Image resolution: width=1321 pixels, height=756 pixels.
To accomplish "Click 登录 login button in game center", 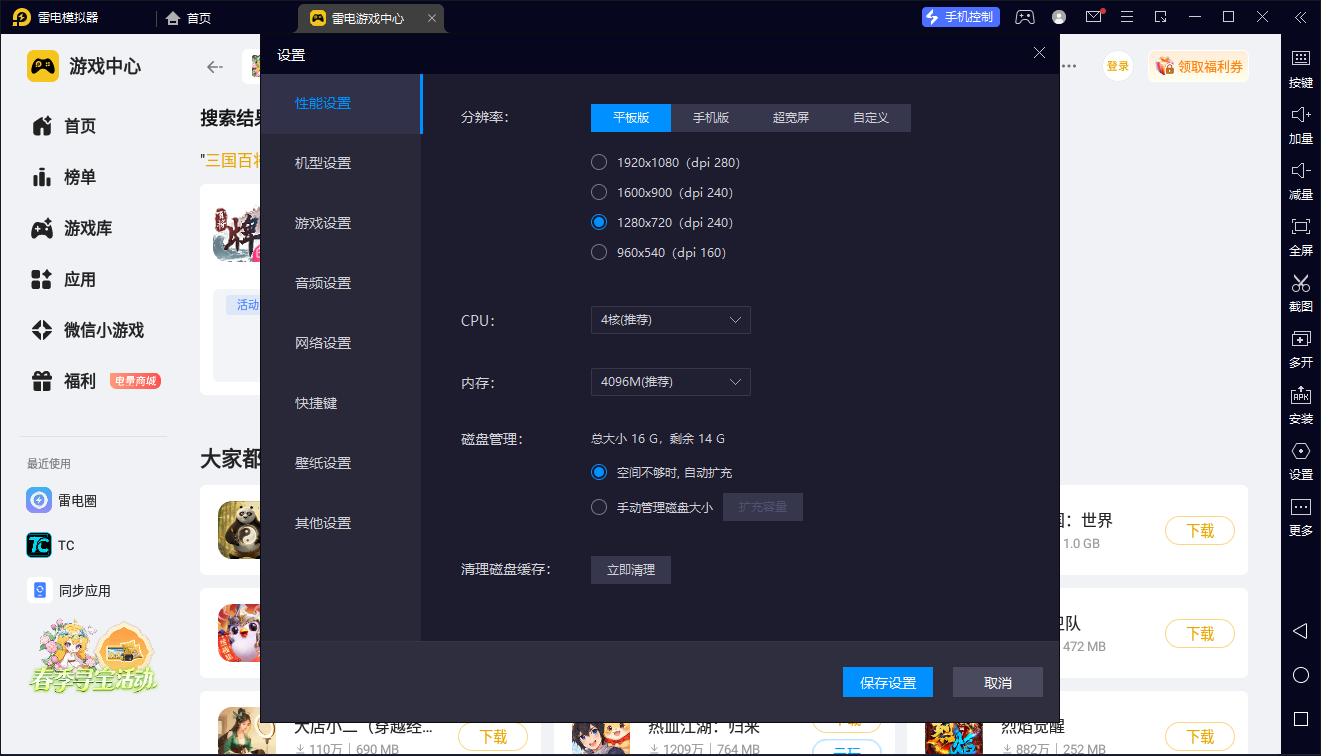I will pos(1118,66).
